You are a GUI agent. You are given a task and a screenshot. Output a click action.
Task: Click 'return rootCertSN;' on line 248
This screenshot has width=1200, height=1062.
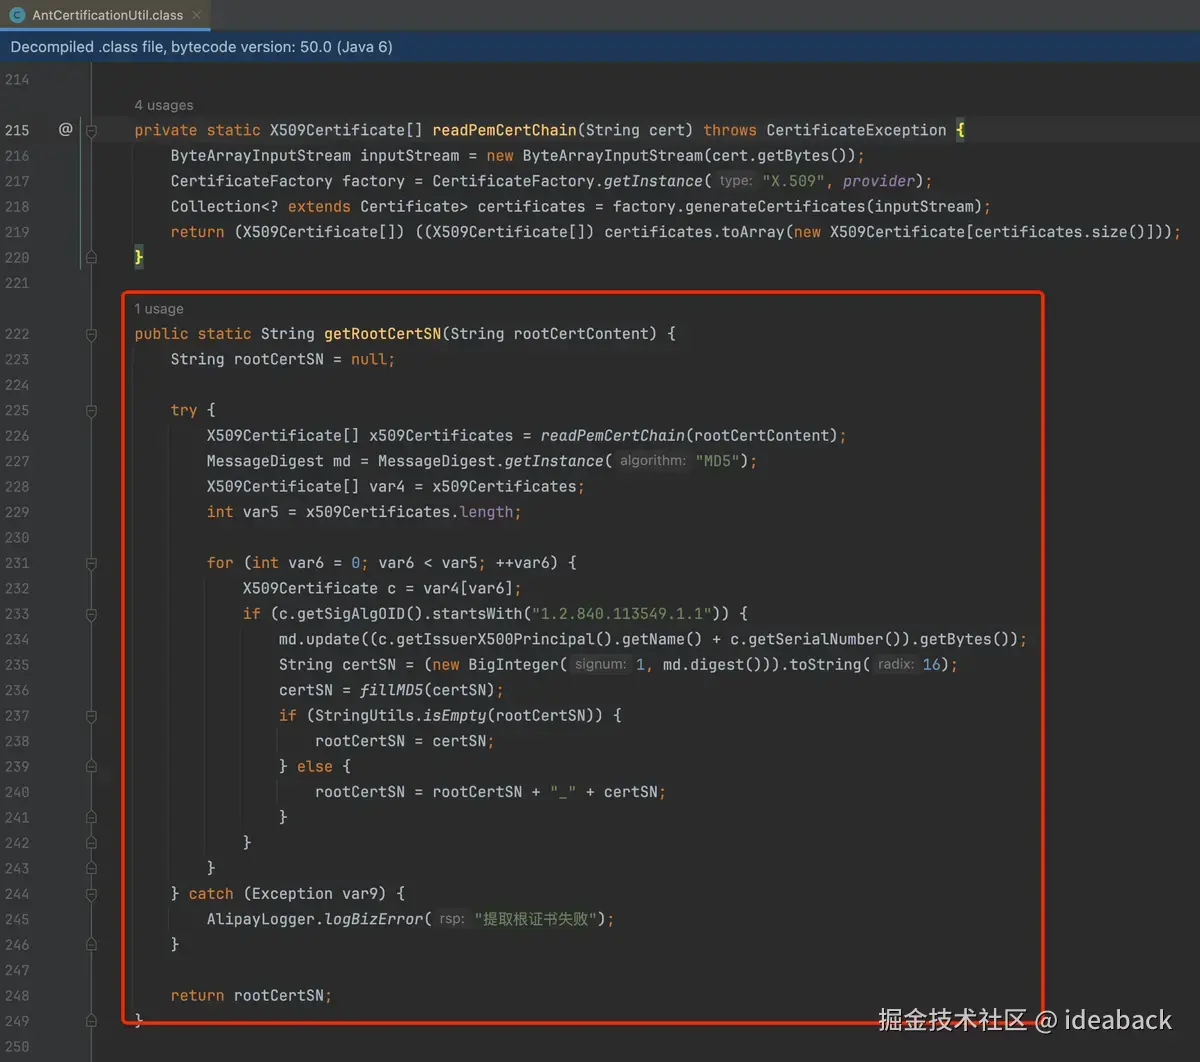point(251,996)
